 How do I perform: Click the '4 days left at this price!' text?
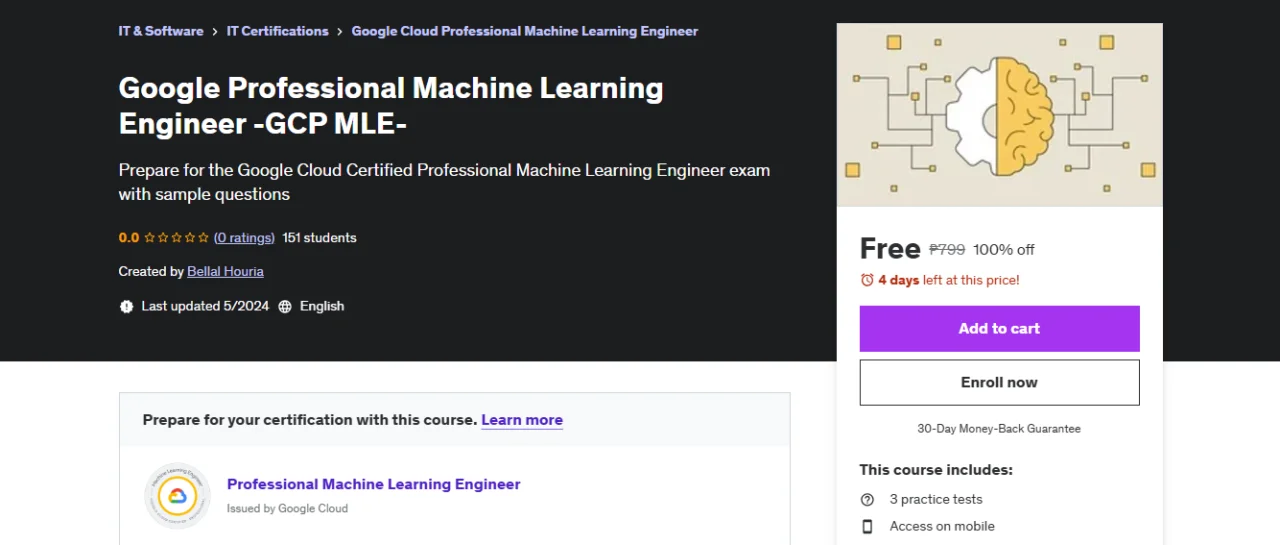(949, 280)
